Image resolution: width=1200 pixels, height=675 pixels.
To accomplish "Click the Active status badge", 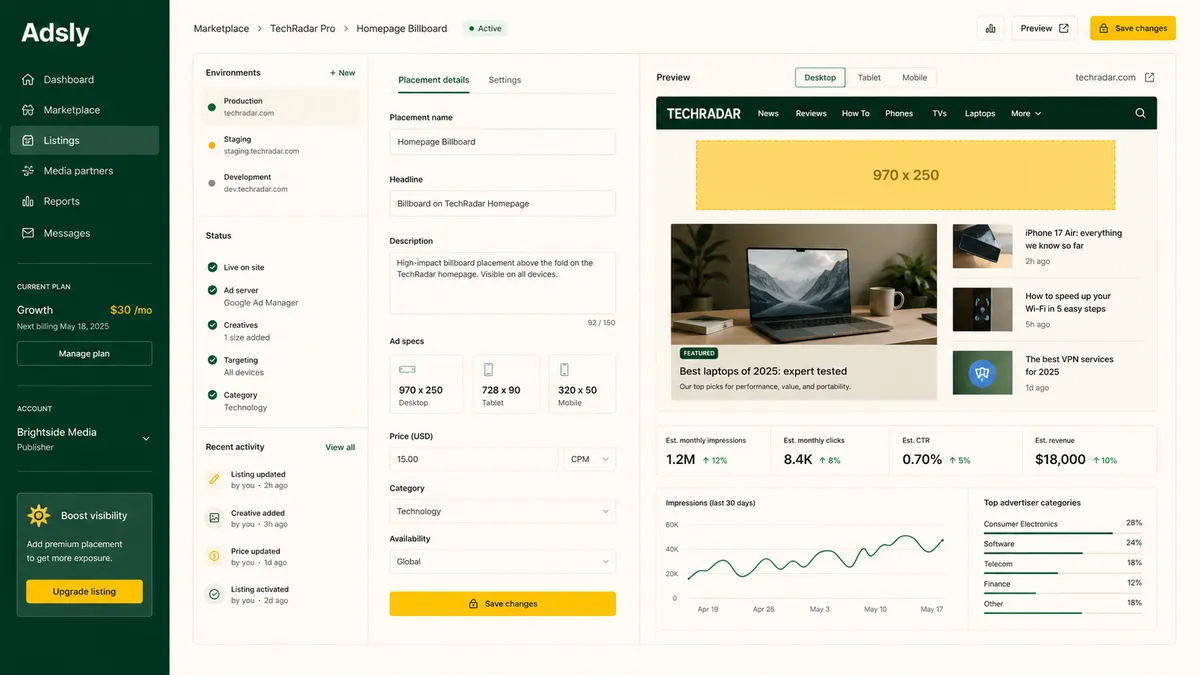I will coord(485,28).
